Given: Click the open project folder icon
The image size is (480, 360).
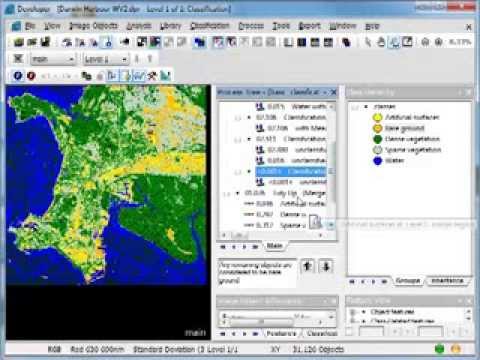Looking at the screenshot, I should click(32, 42).
